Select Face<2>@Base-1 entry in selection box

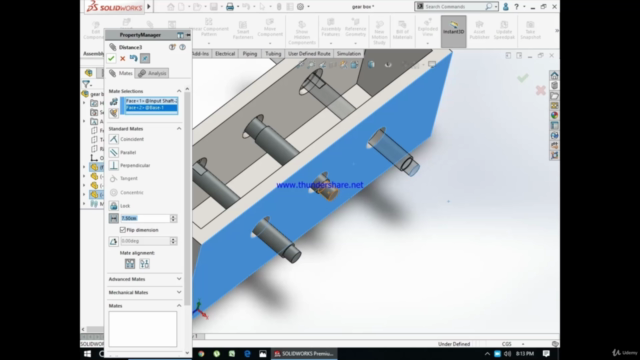tap(151, 108)
